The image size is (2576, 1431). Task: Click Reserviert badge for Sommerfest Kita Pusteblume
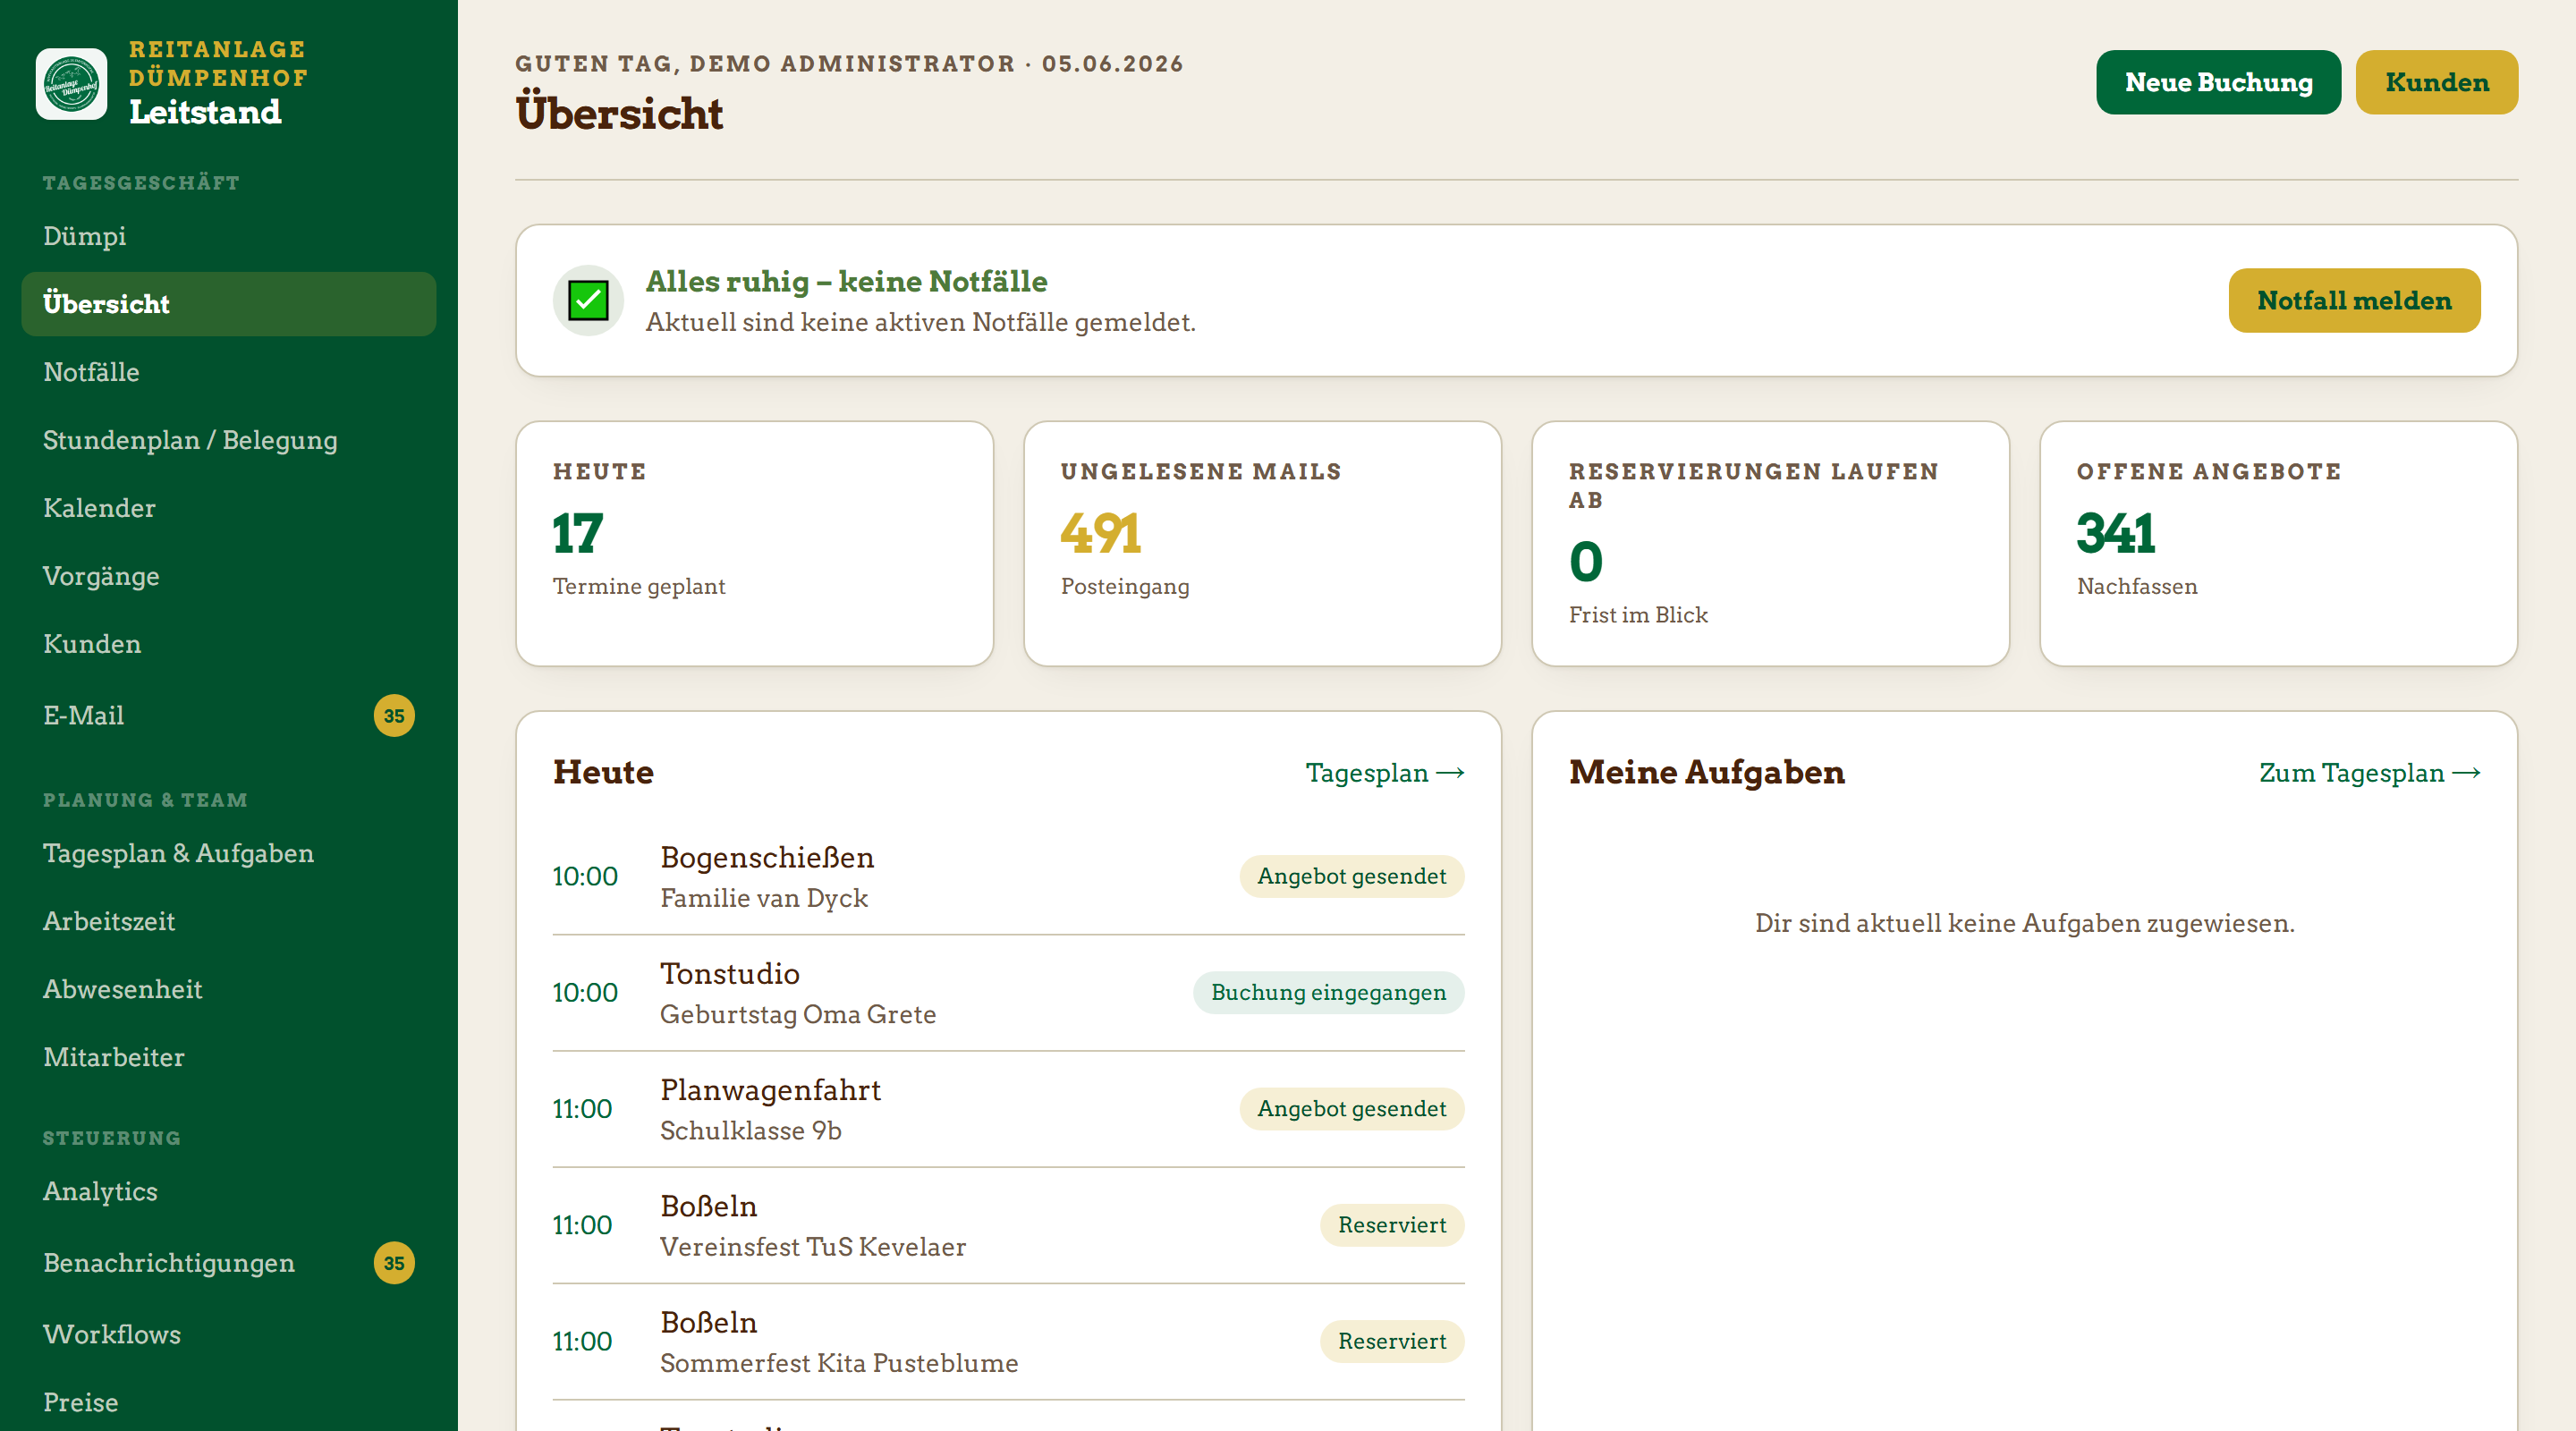pos(1392,1341)
